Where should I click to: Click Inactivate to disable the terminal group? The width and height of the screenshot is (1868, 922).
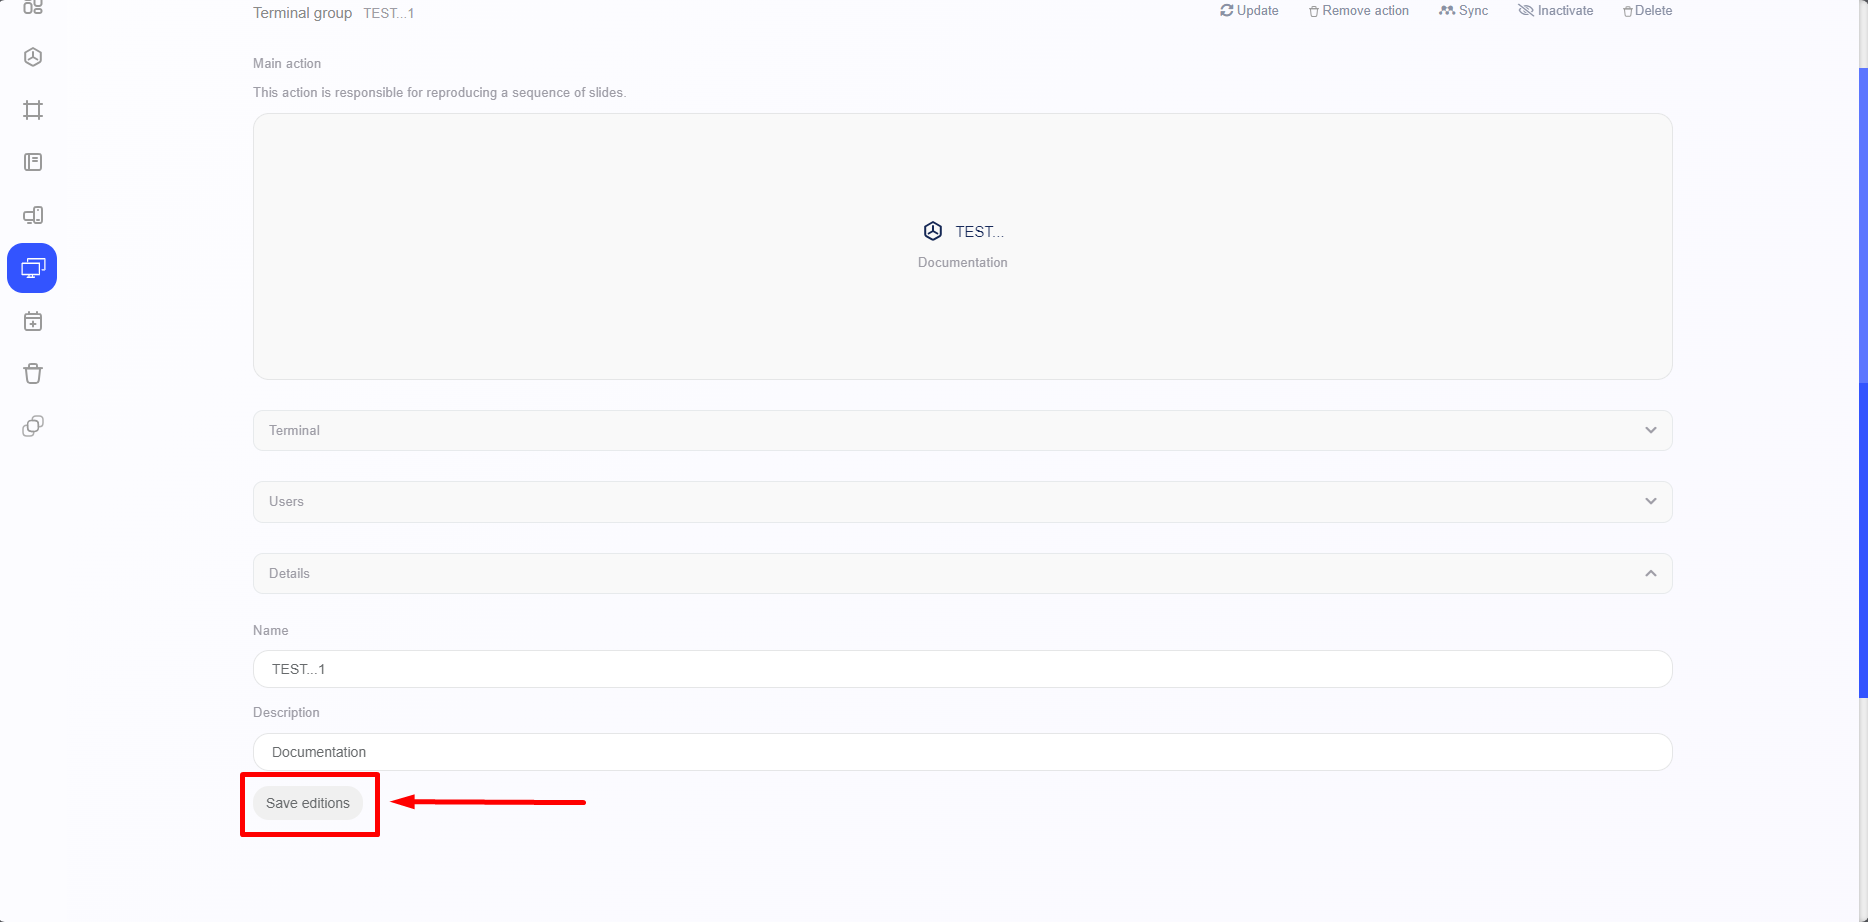tap(1555, 11)
